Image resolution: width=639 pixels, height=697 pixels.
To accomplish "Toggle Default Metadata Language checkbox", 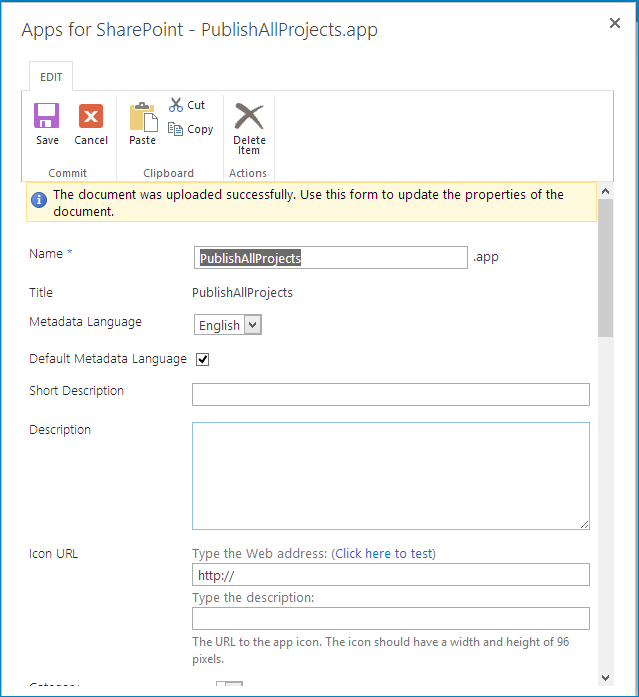I will click(203, 359).
